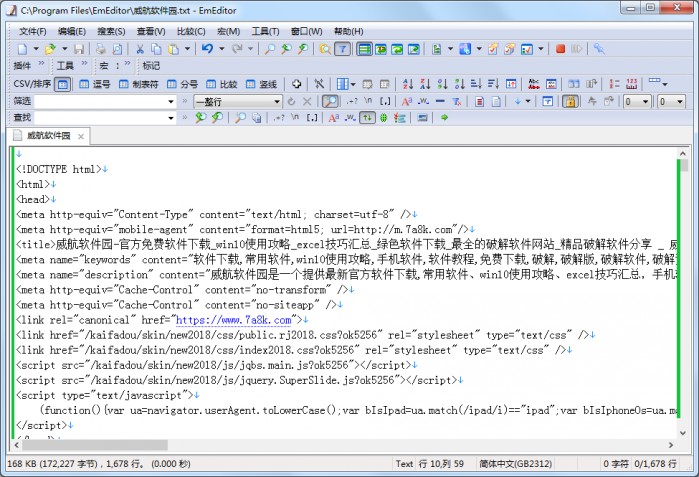Click 行 10,列 59 in status bar
Screen dimensions: 699x477
[x=441, y=464]
